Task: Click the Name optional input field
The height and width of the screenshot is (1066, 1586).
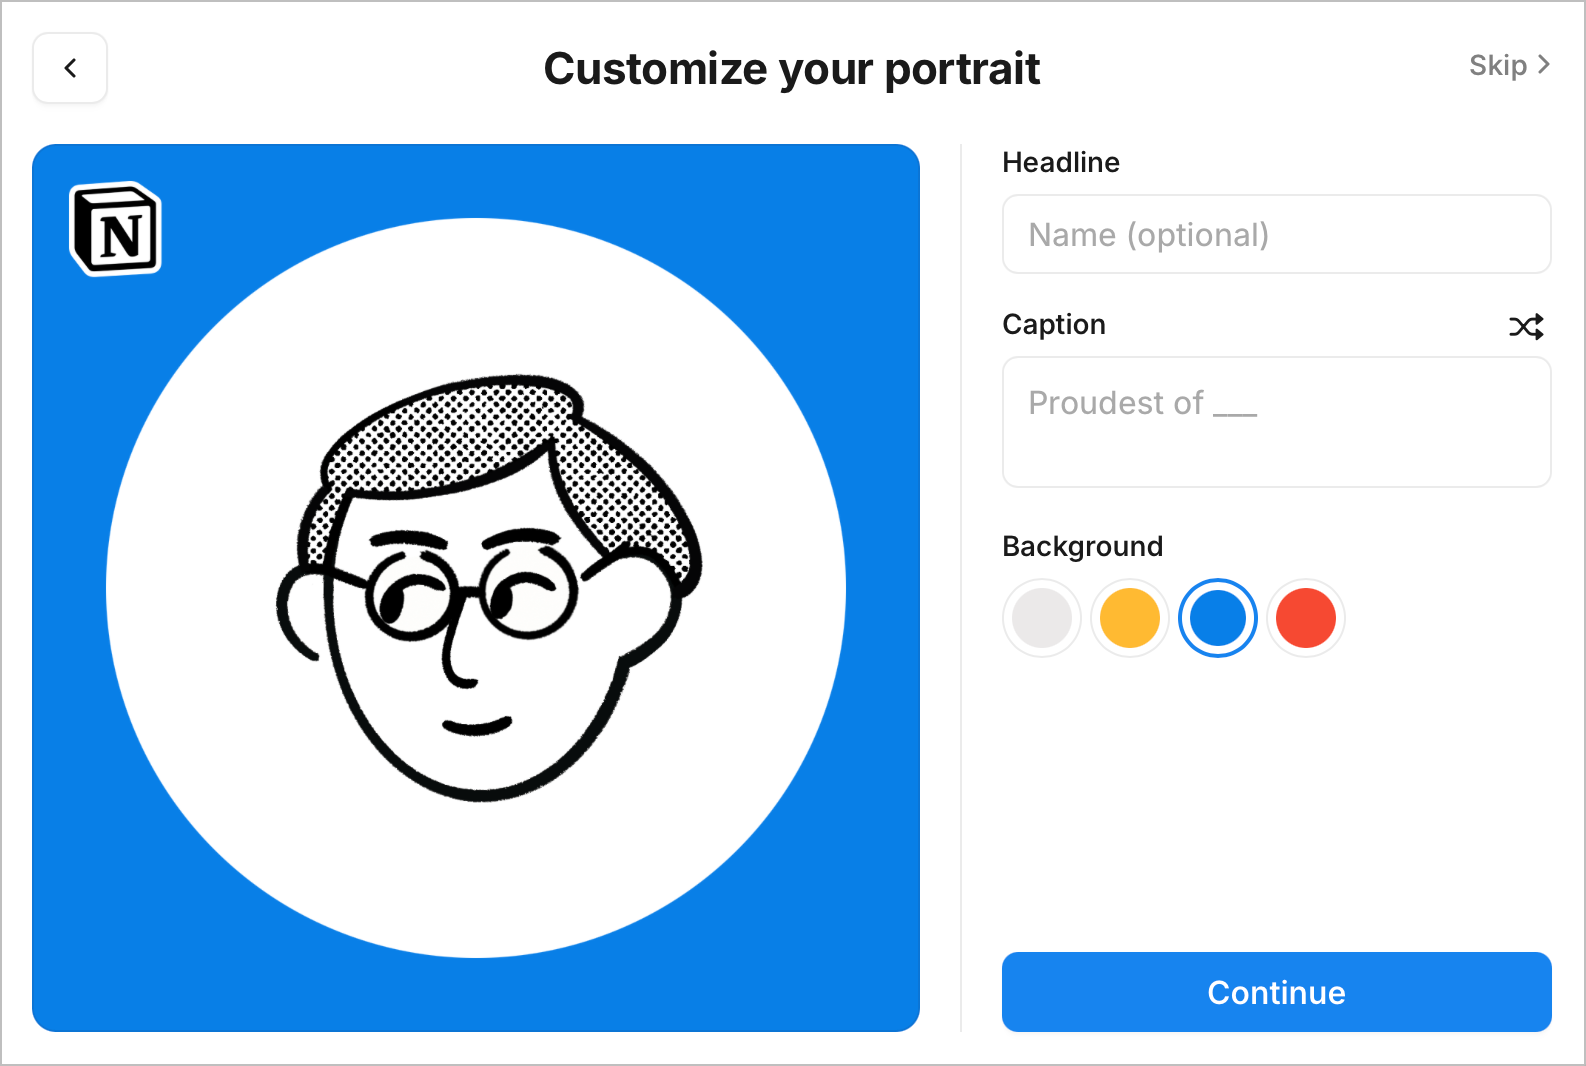Action: coord(1276,234)
